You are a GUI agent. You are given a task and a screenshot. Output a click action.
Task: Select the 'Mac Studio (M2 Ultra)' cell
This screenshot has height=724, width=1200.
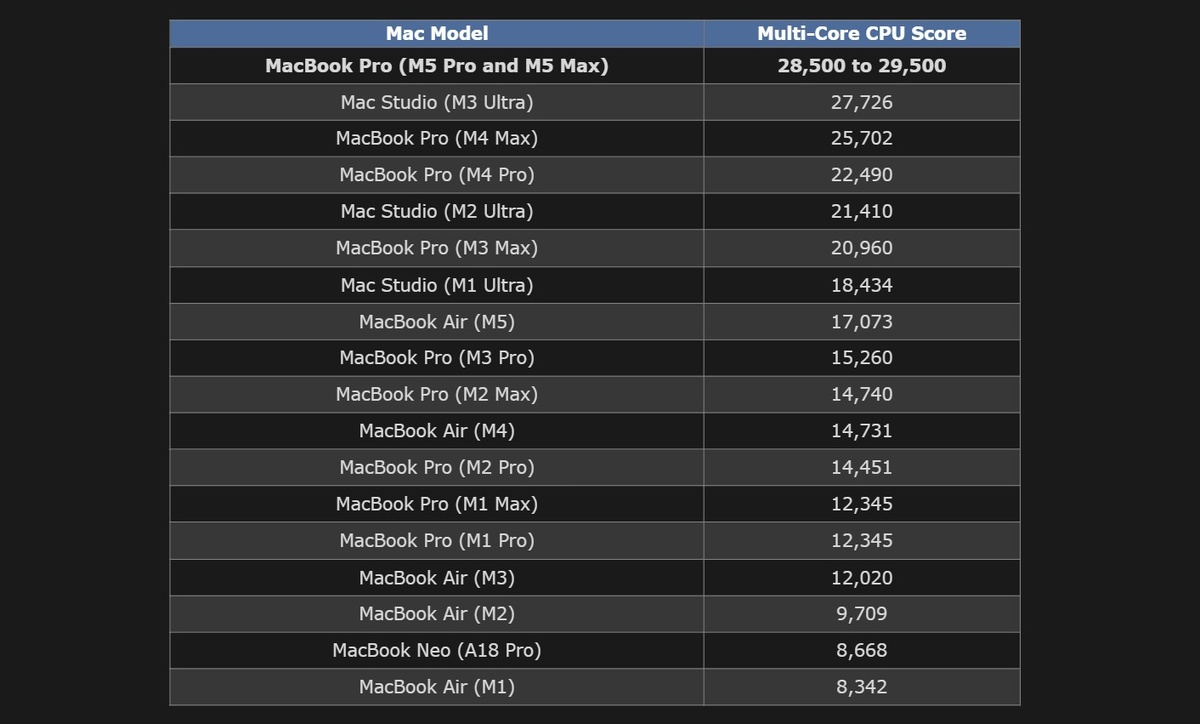pyautogui.click(x=437, y=211)
